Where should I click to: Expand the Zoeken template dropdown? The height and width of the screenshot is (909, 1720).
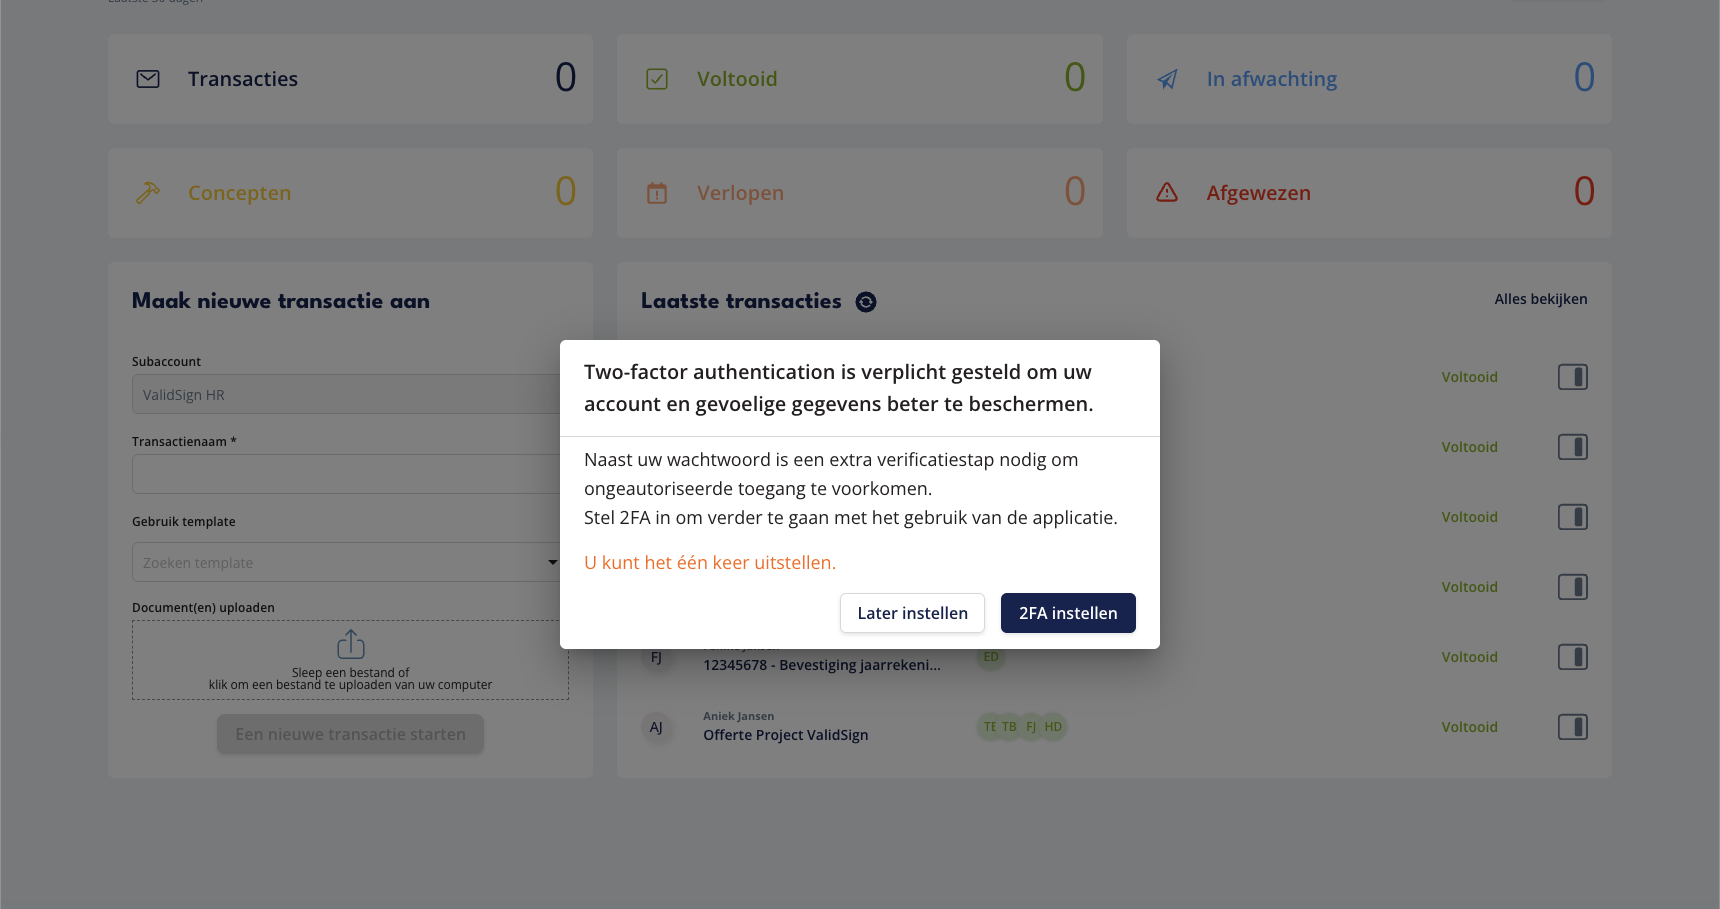coord(552,562)
